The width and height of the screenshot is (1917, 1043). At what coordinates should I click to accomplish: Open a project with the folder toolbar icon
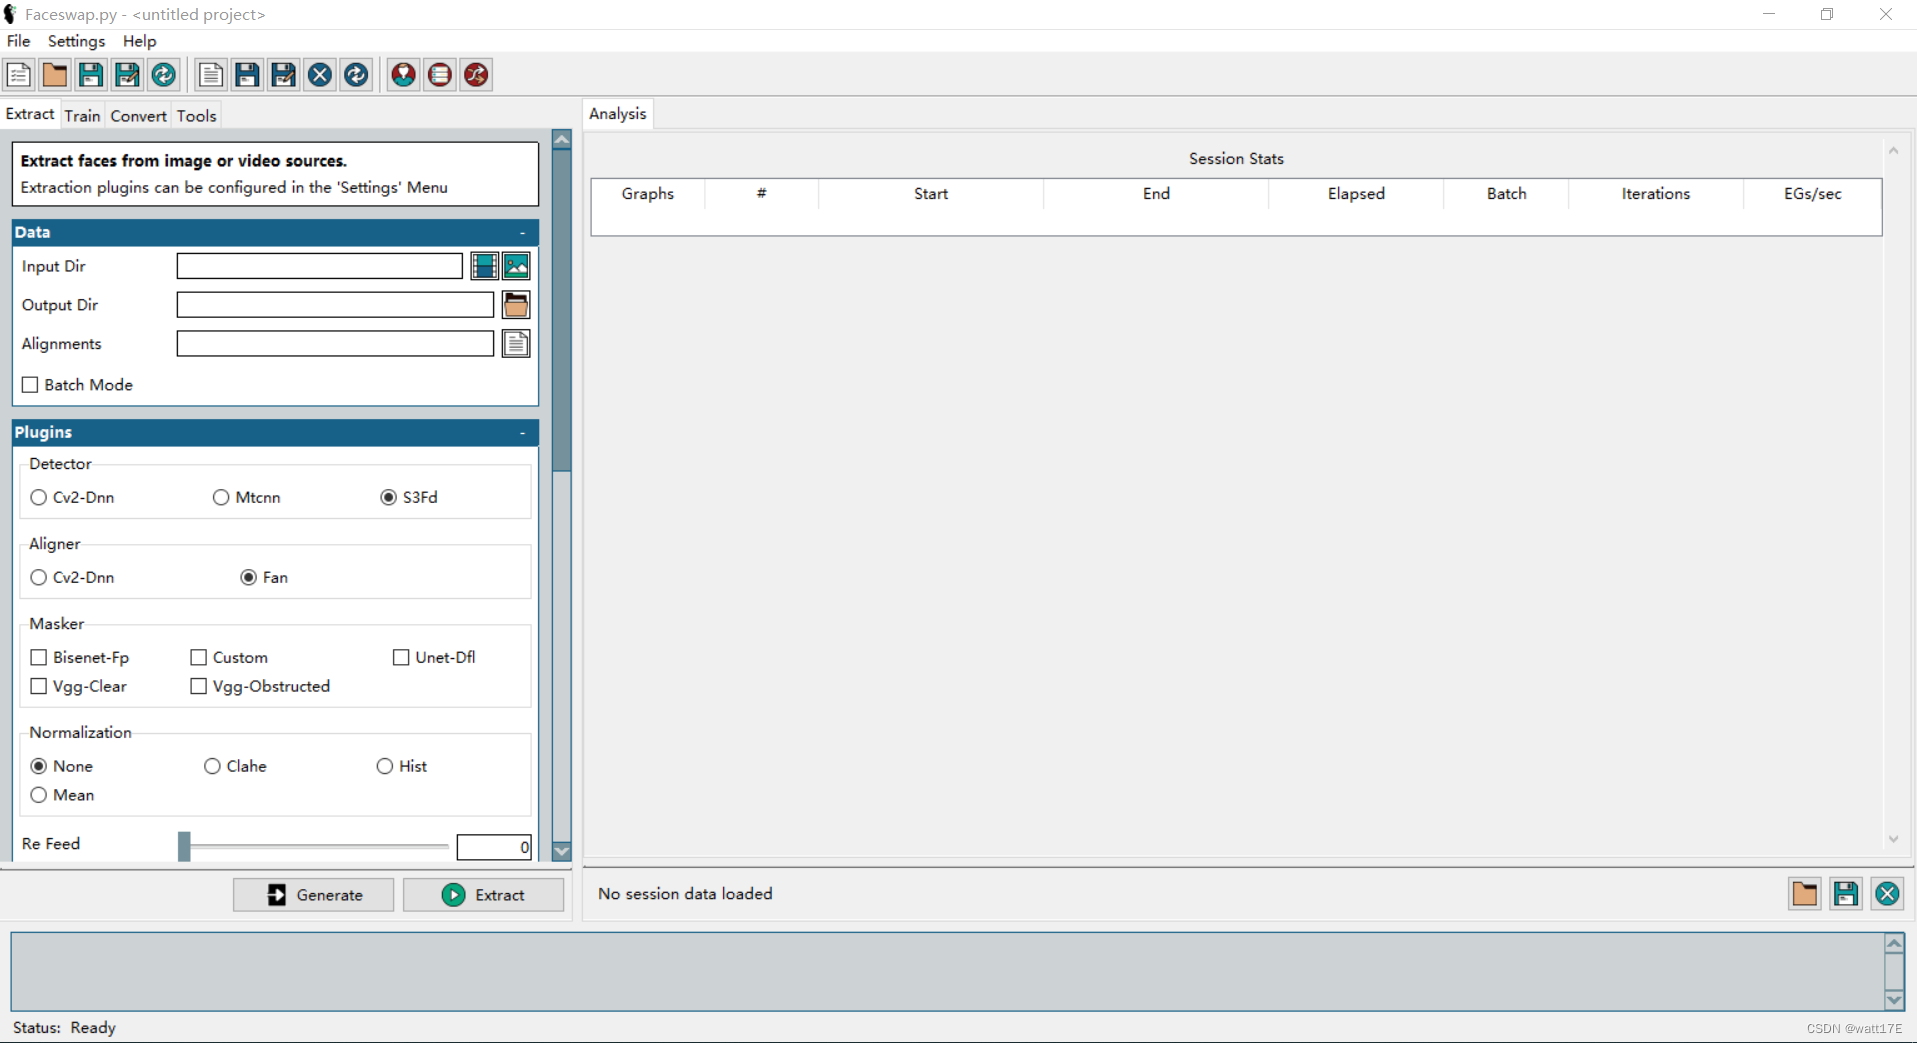[55, 75]
